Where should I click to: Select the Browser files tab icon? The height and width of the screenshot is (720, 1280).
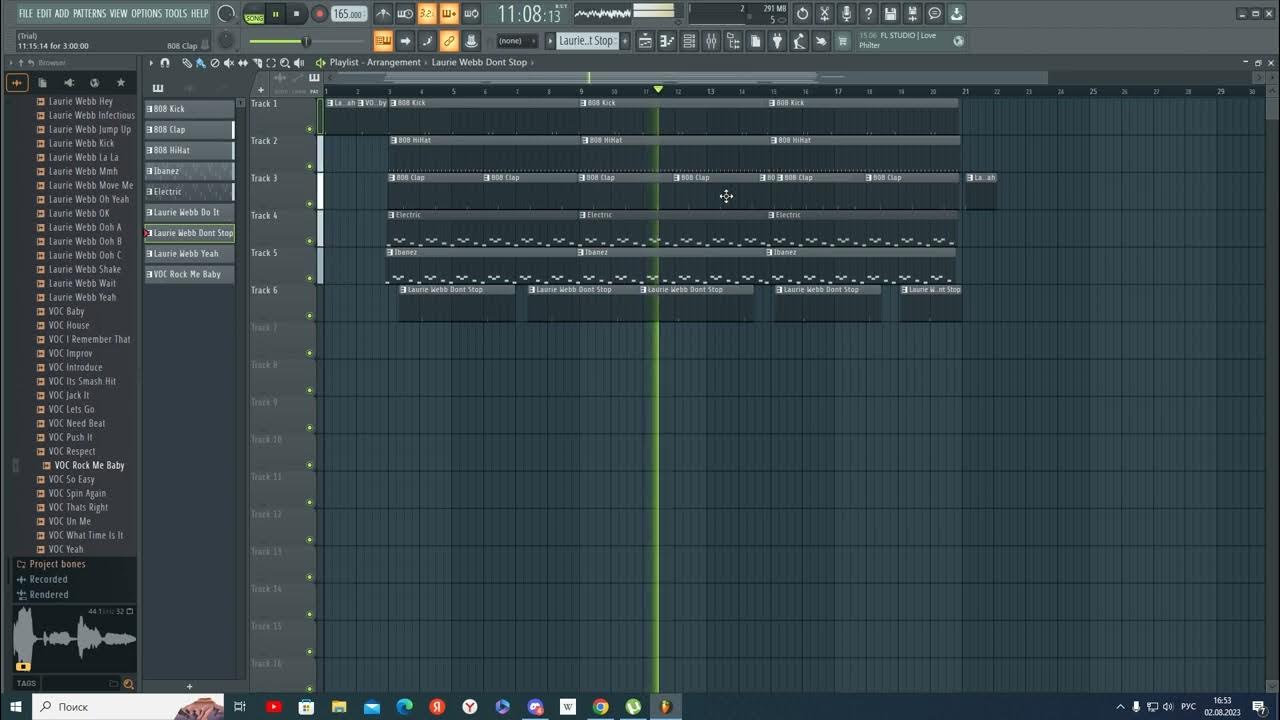click(x=43, y=82)
